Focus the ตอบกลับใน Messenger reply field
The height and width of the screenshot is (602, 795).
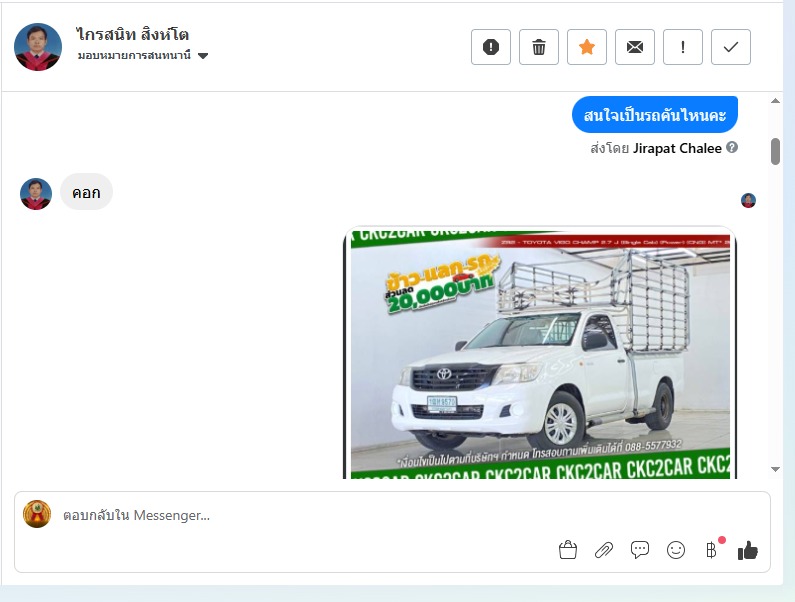click(392, 515)
